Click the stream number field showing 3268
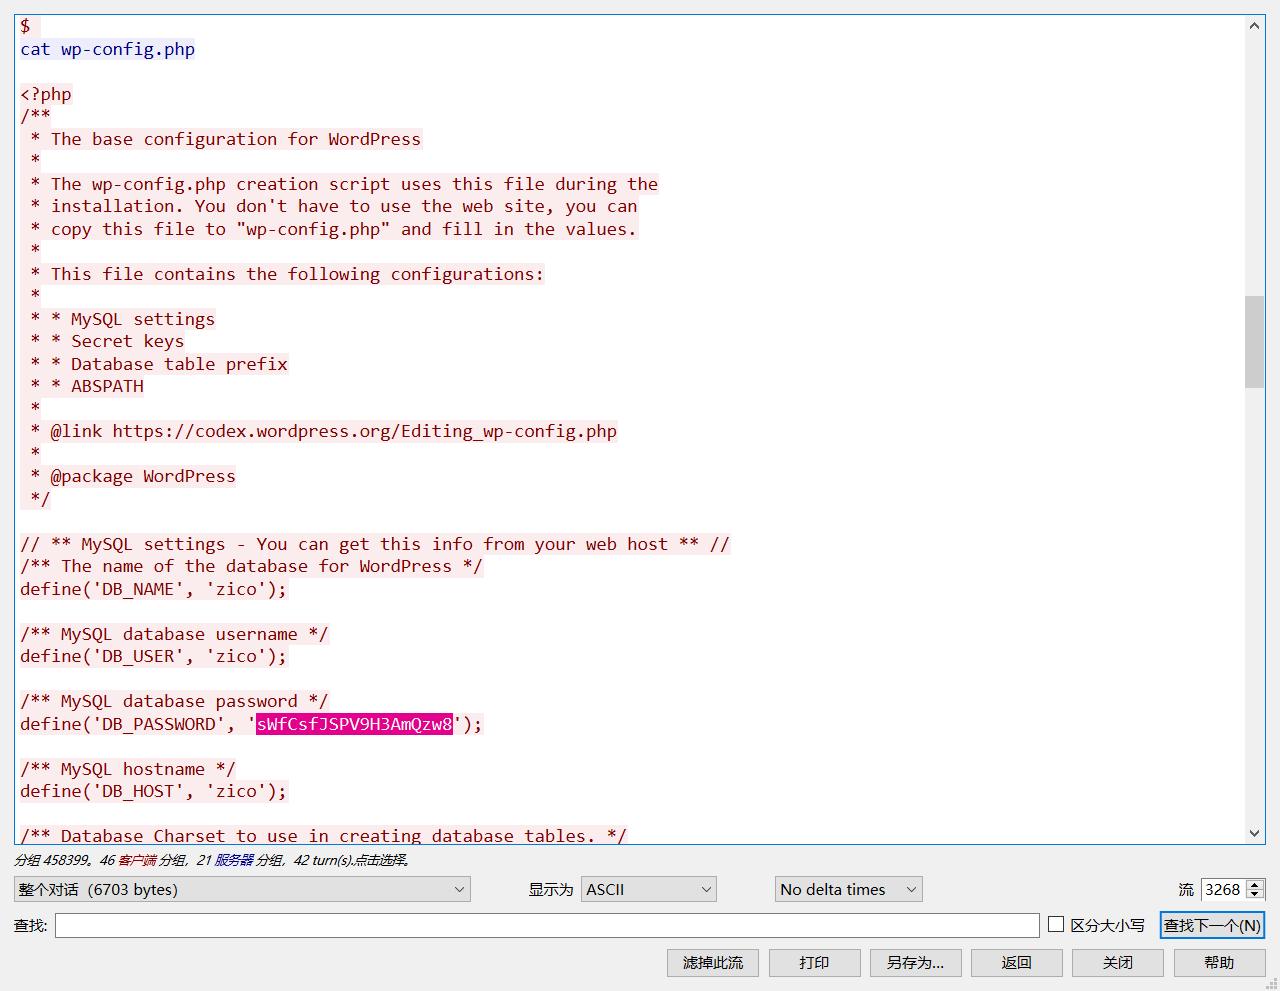The height and width of the screenshot is (991, 1280). 1224,889
